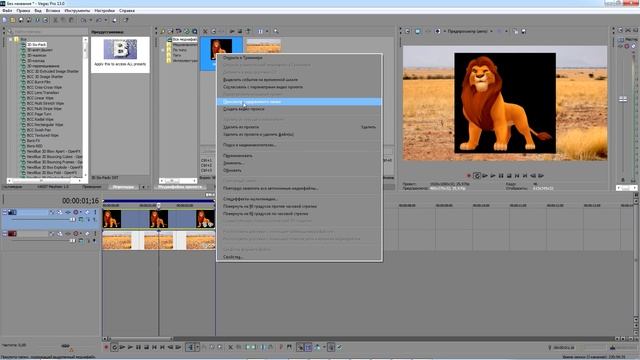Toggle Enable Snapping on timeline toolbar
Screen dimensions: 640x360
[300, 347]
